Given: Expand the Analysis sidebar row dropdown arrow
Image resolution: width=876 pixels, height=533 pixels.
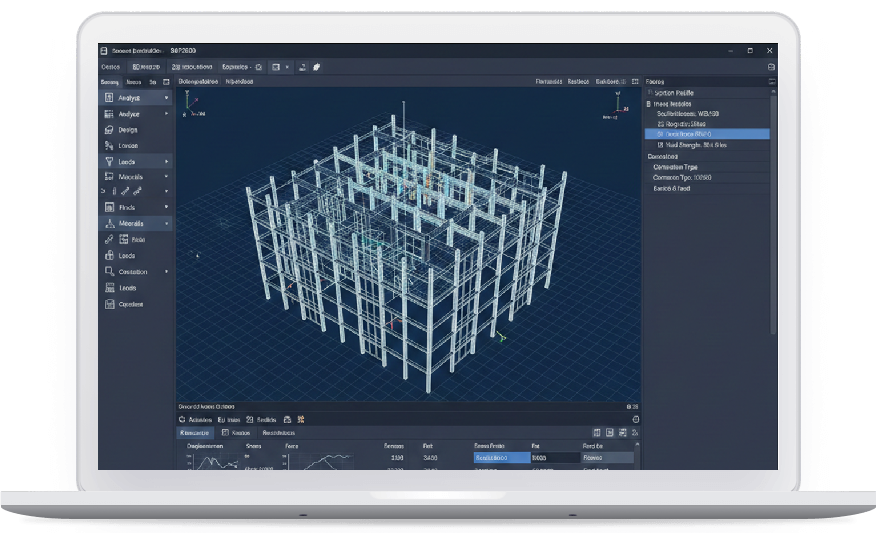Looking at the screenshot, I should point(166,98).
